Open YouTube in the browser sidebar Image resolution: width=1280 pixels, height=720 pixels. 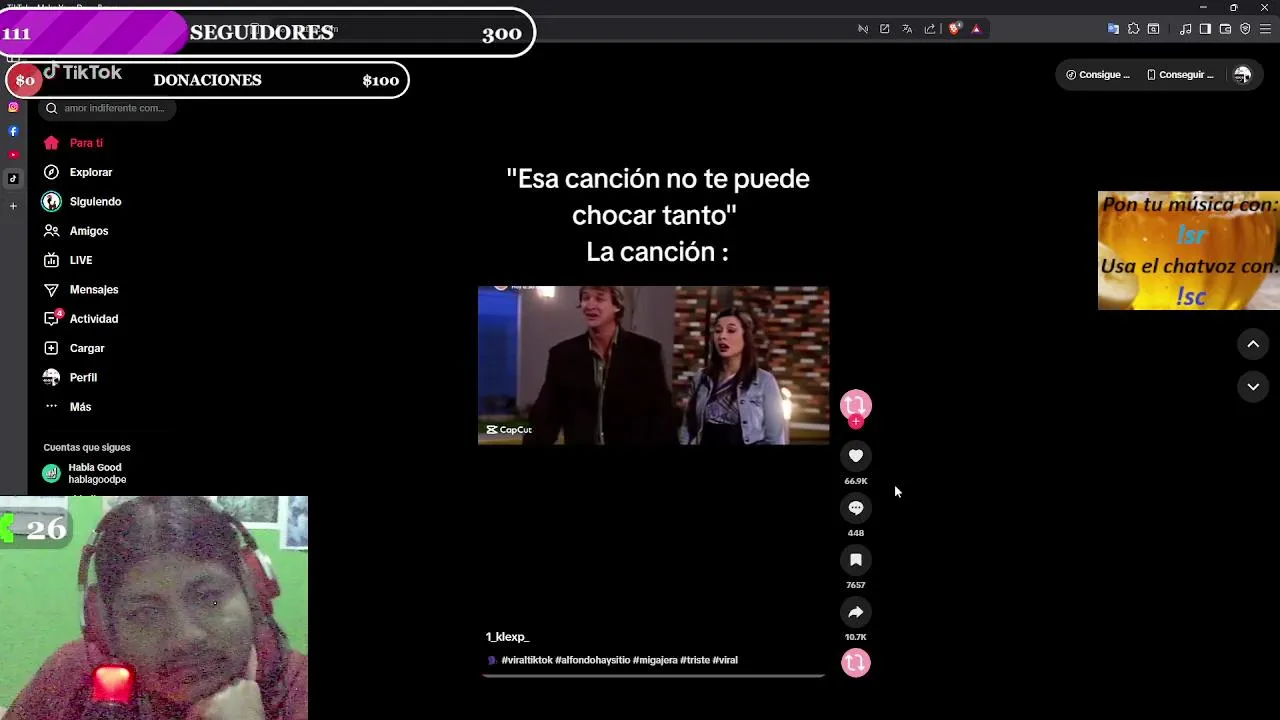[13, 155]
